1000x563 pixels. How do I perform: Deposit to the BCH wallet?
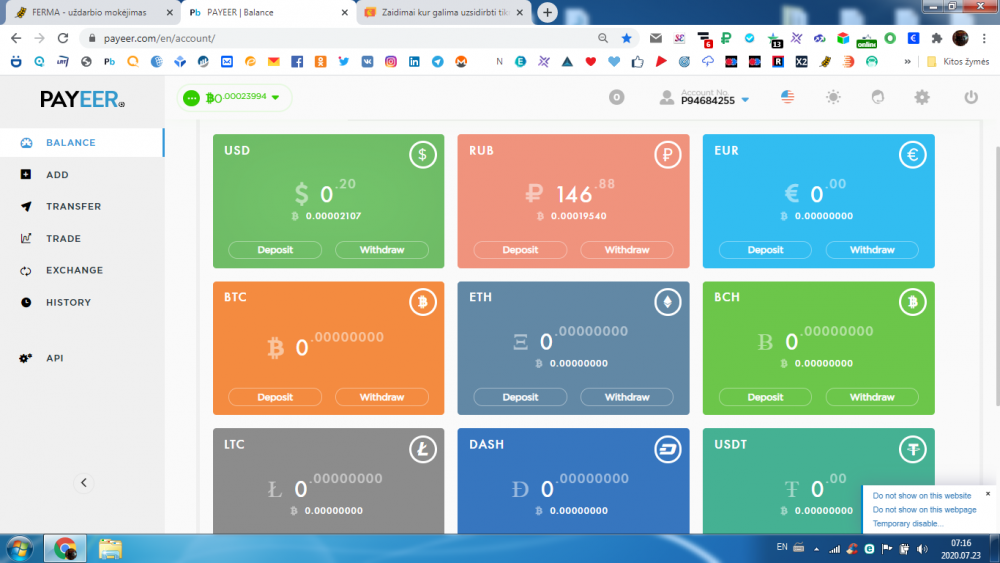765,397
